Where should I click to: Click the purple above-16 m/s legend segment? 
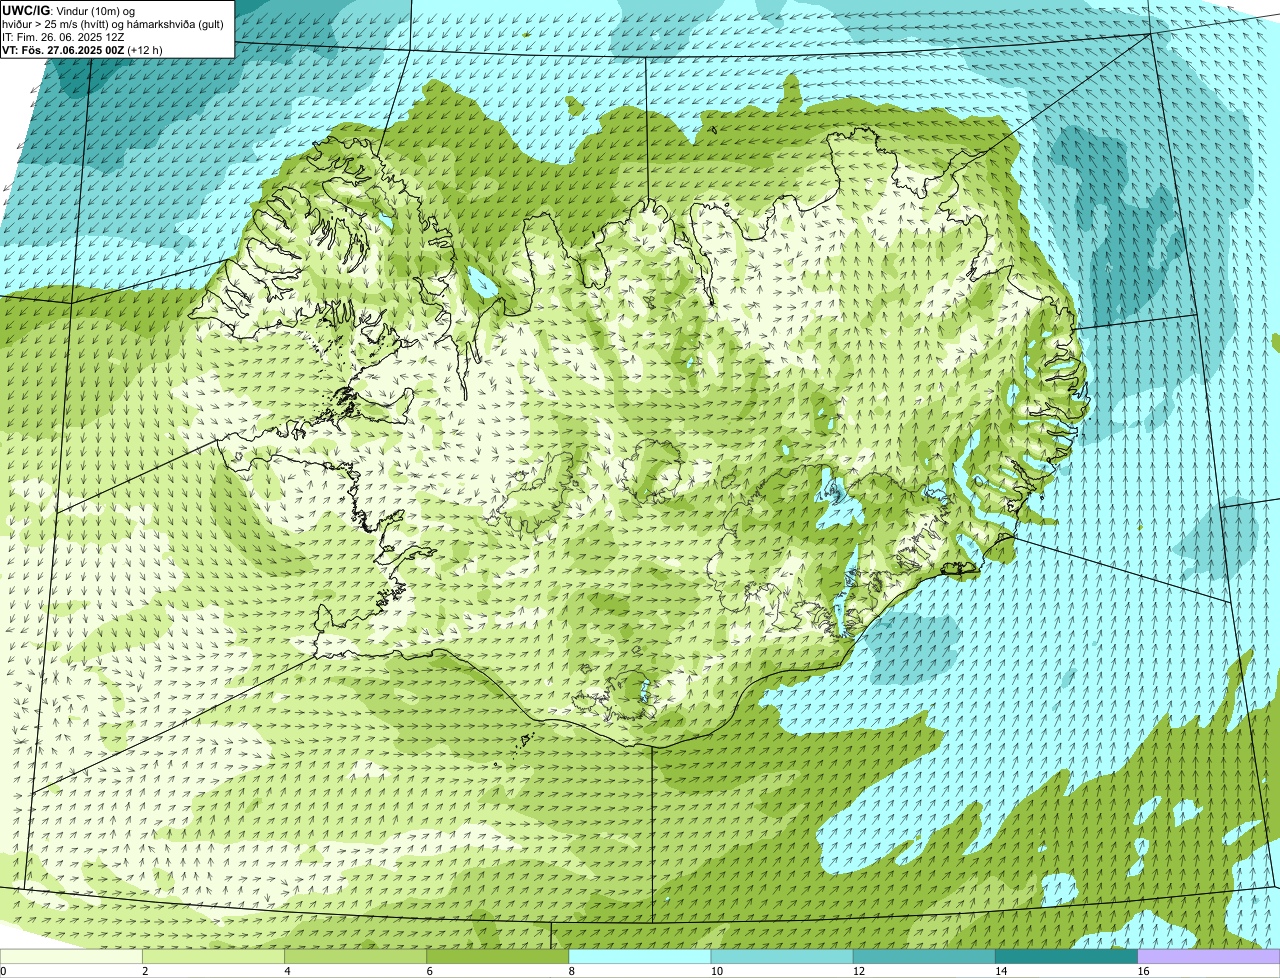1209,956
